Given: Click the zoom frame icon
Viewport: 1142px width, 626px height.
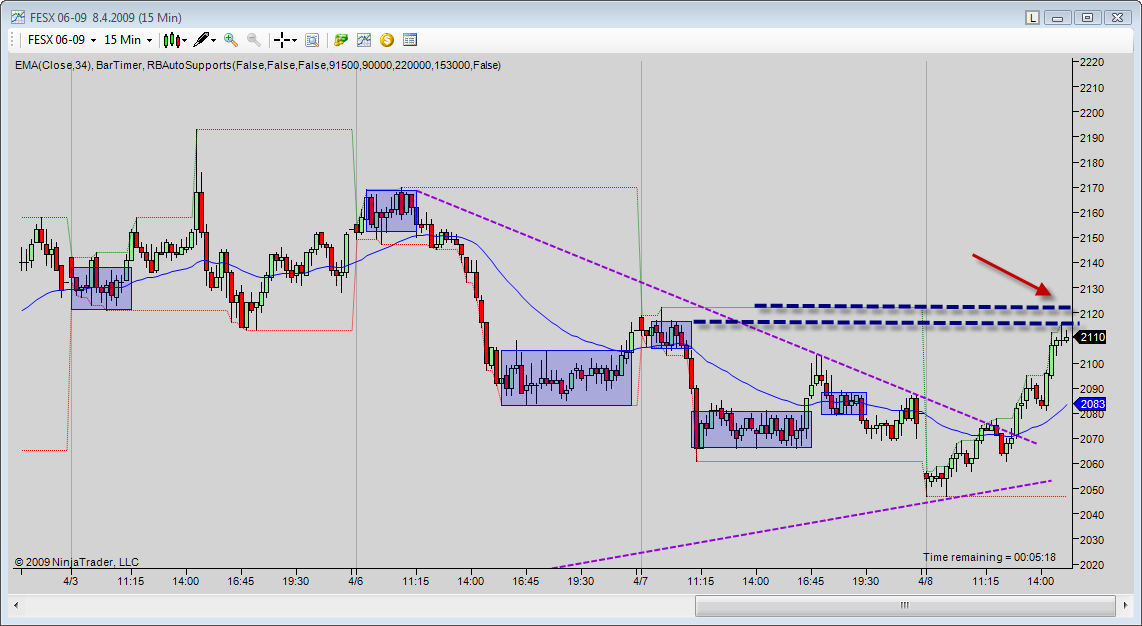Looking at the screenshot, I should pos(312,40).
